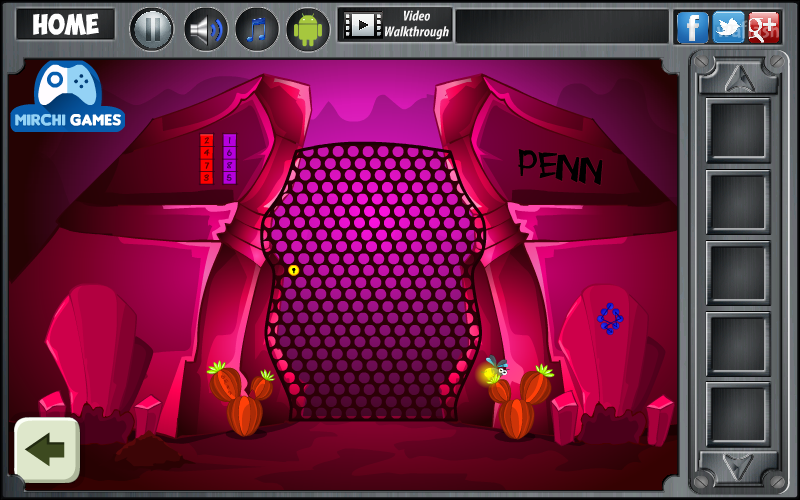Click the yellow keyhole on the gate
800x500 pixels.
click(x=293, y=270)
